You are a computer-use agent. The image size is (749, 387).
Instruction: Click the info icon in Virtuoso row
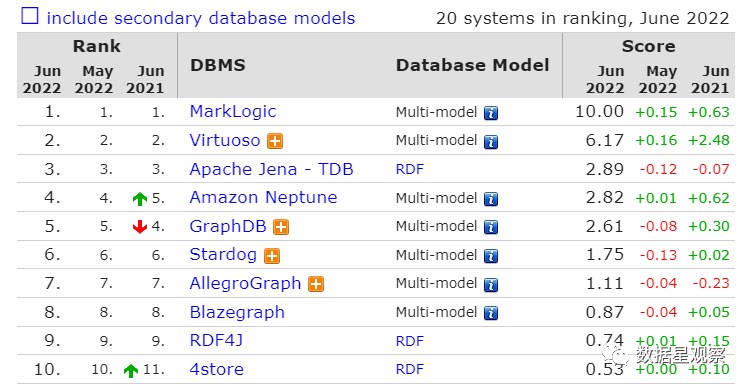[x=491, y=142]
